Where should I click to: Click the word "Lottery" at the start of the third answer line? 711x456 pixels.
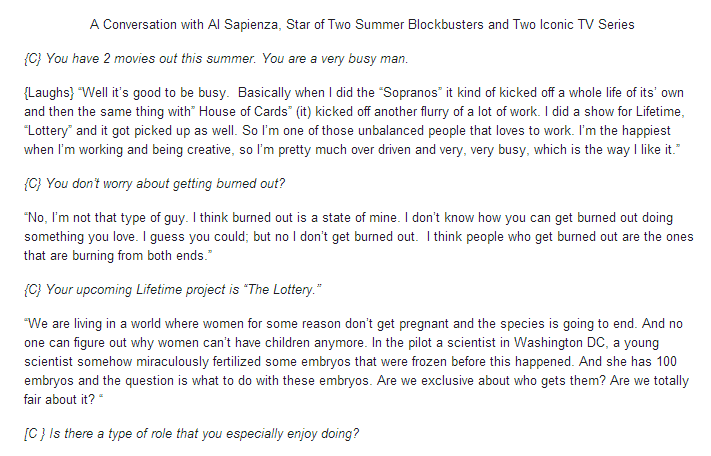(48, 131)
